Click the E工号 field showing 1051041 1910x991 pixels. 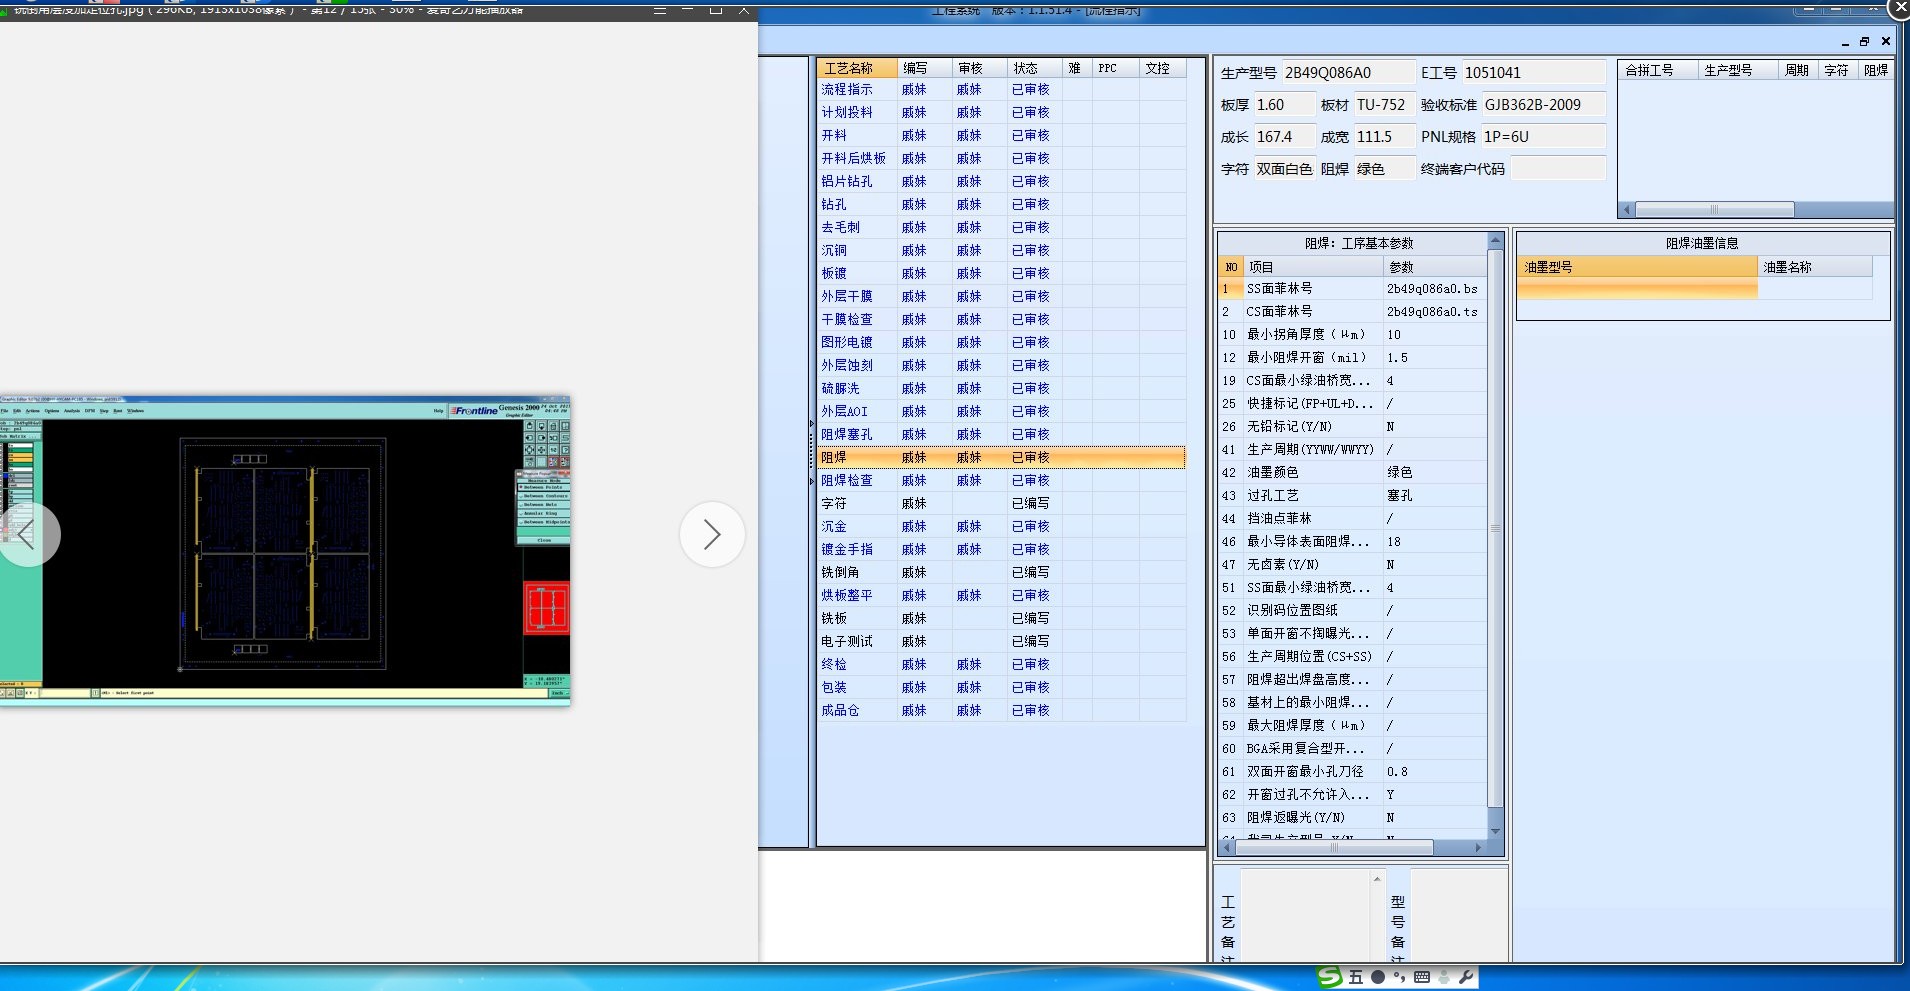[1533, 73]
